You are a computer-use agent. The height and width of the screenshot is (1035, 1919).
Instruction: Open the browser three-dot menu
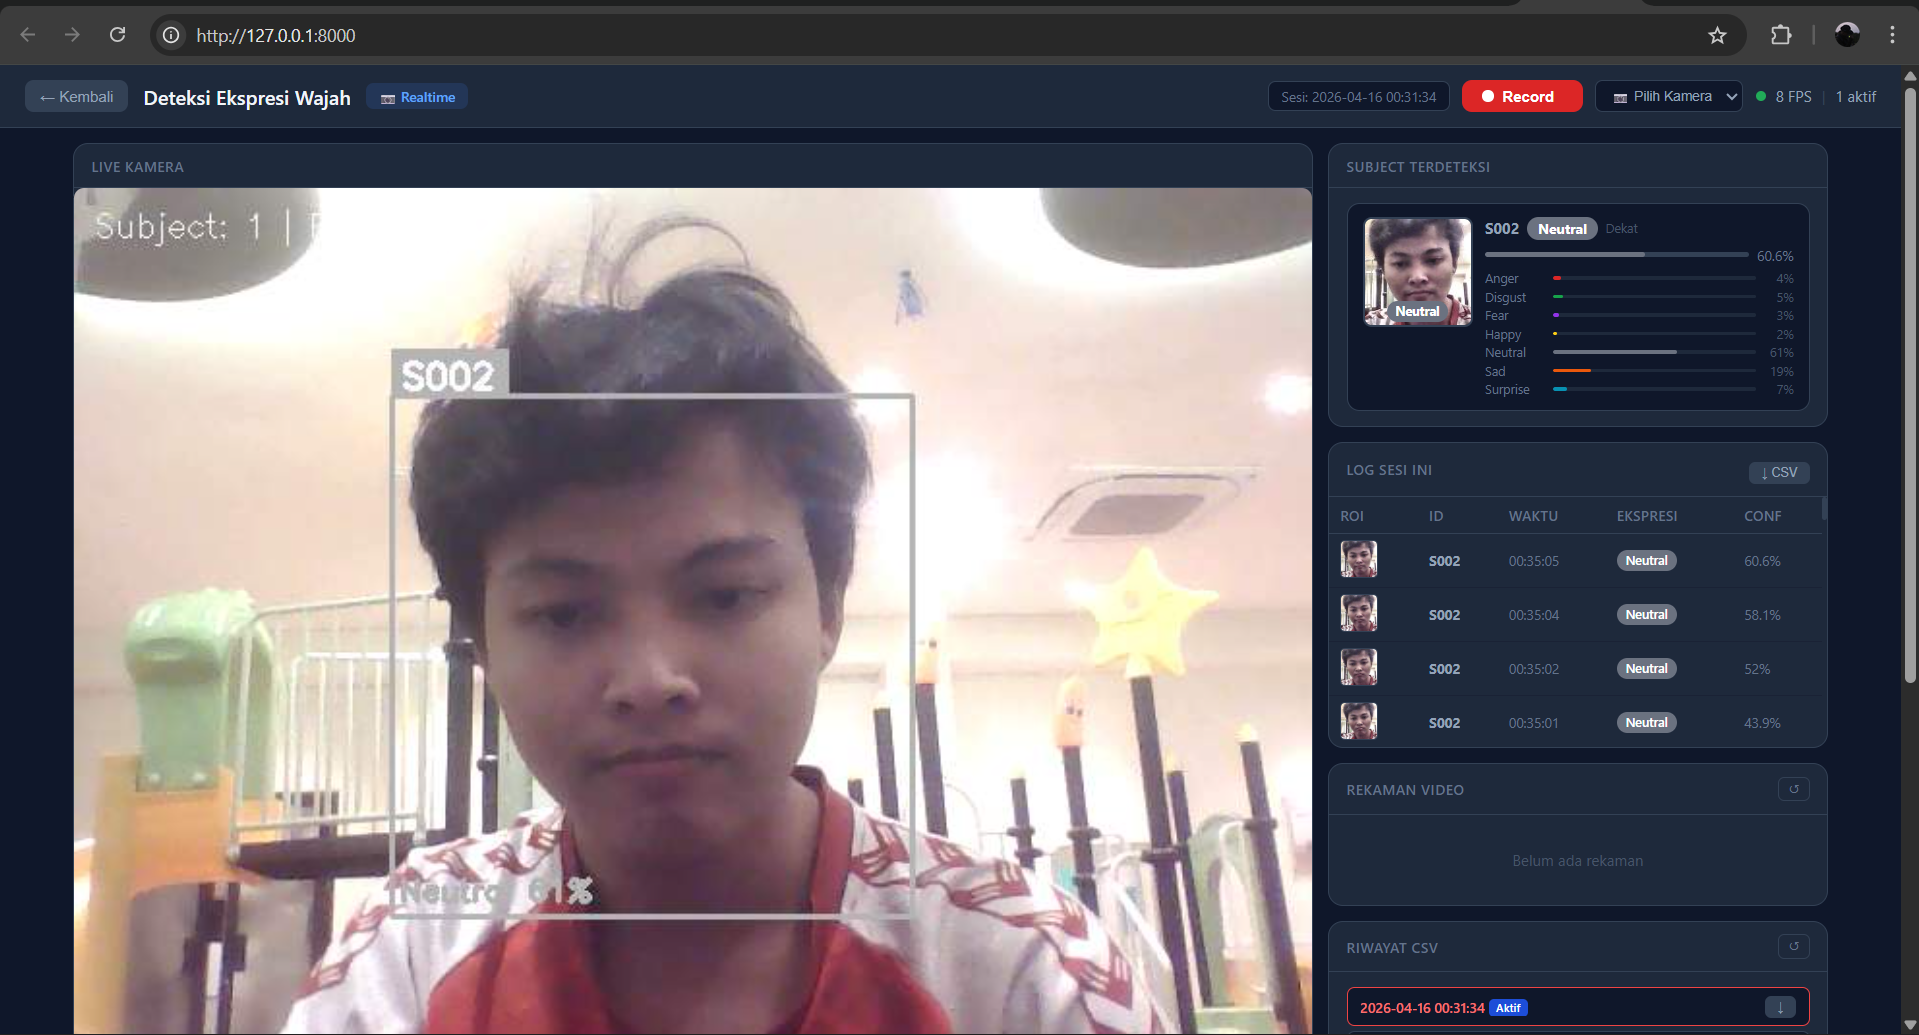click(1892, 35)
